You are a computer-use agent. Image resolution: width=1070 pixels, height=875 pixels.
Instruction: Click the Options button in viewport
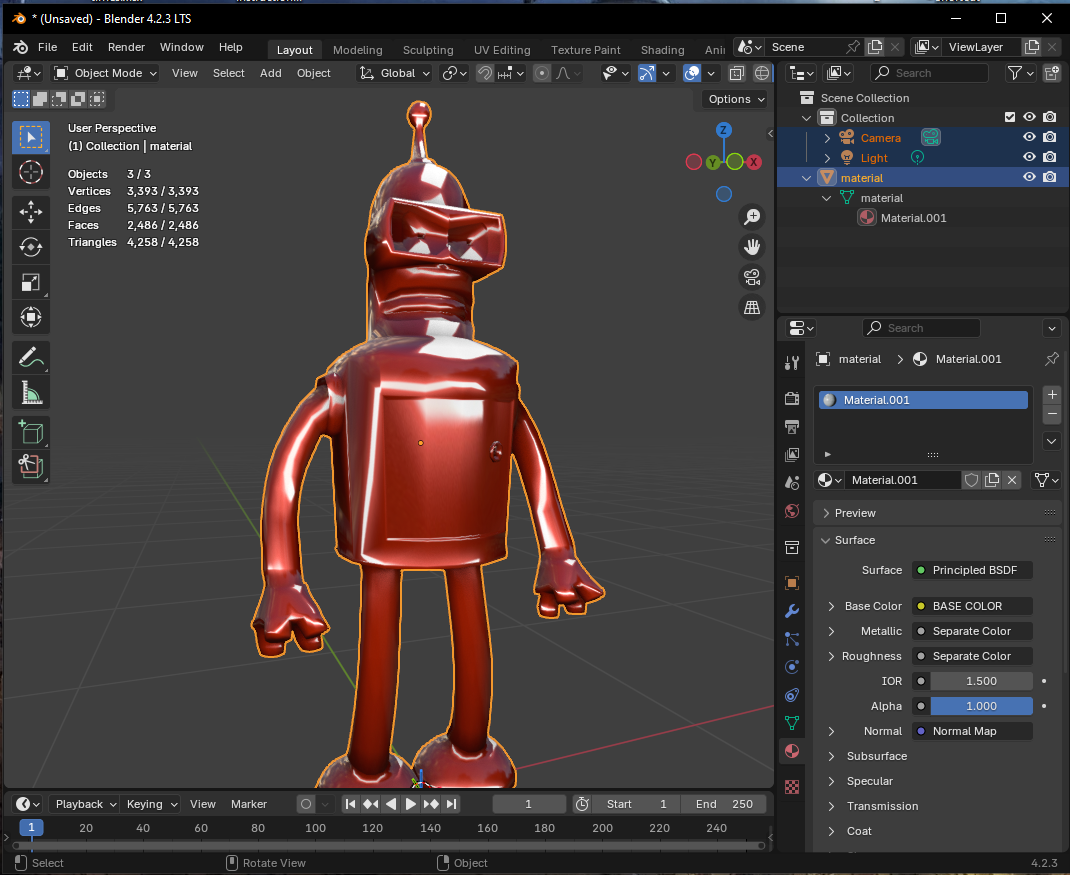coord(736,99)
